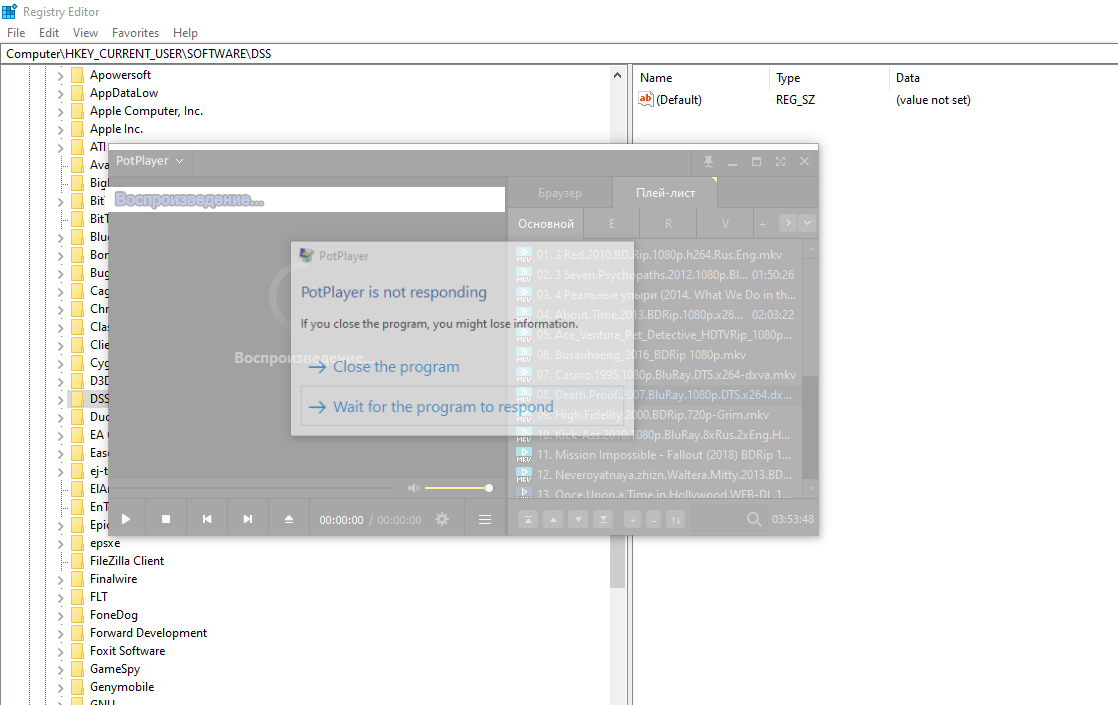Expand the Apple Inc. registry key
Viewport: 1118px width, 705px height.
pos(61,129)
